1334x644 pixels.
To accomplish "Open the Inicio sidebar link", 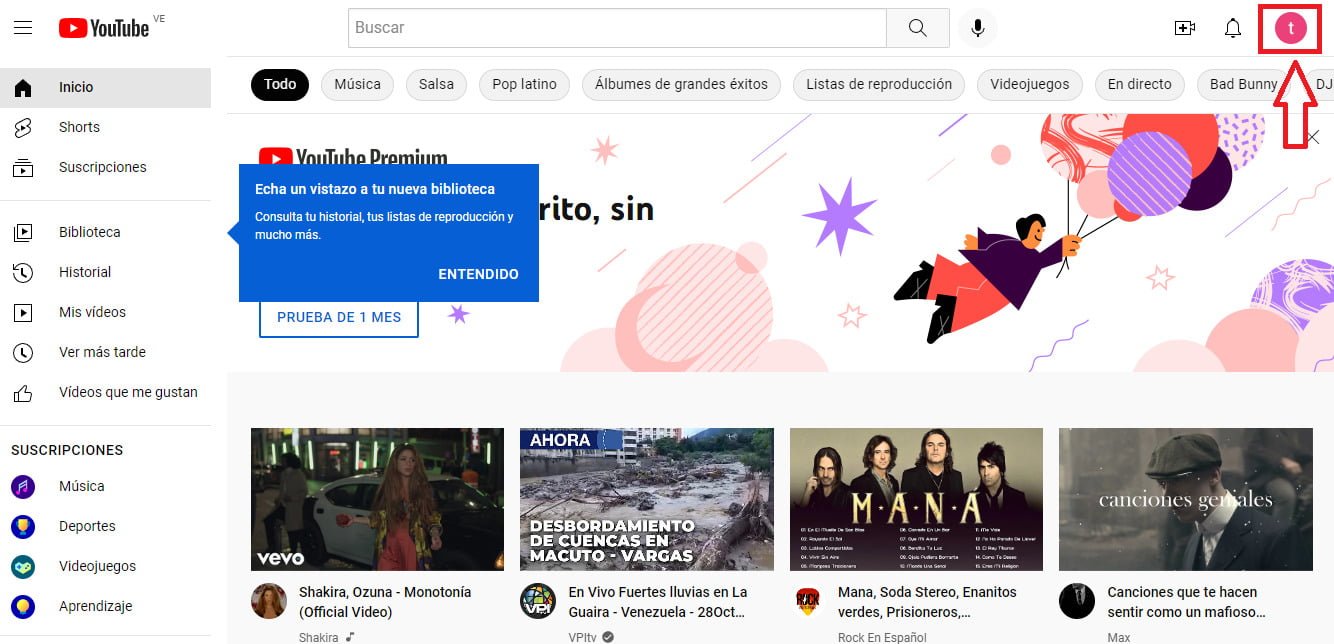I will (x=105, y=87).
